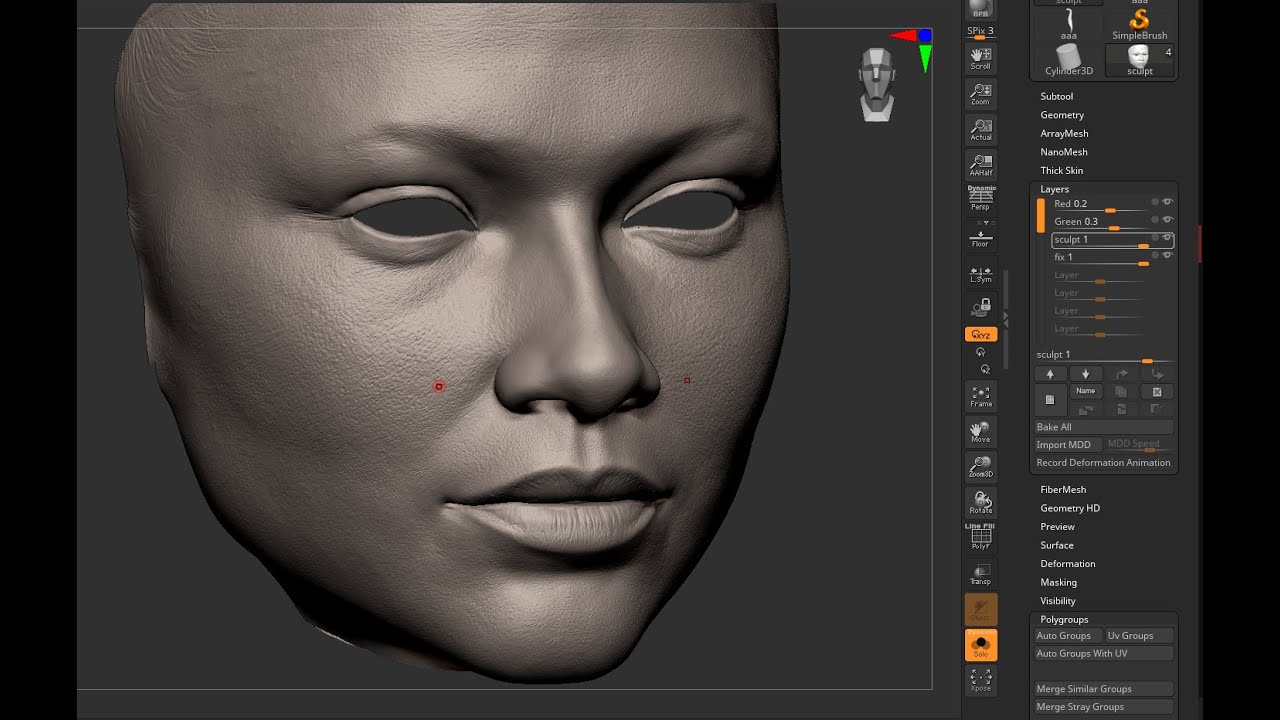1280x720 pixels.
Task: Click the Import MDD button
Action: [1068, 445]
